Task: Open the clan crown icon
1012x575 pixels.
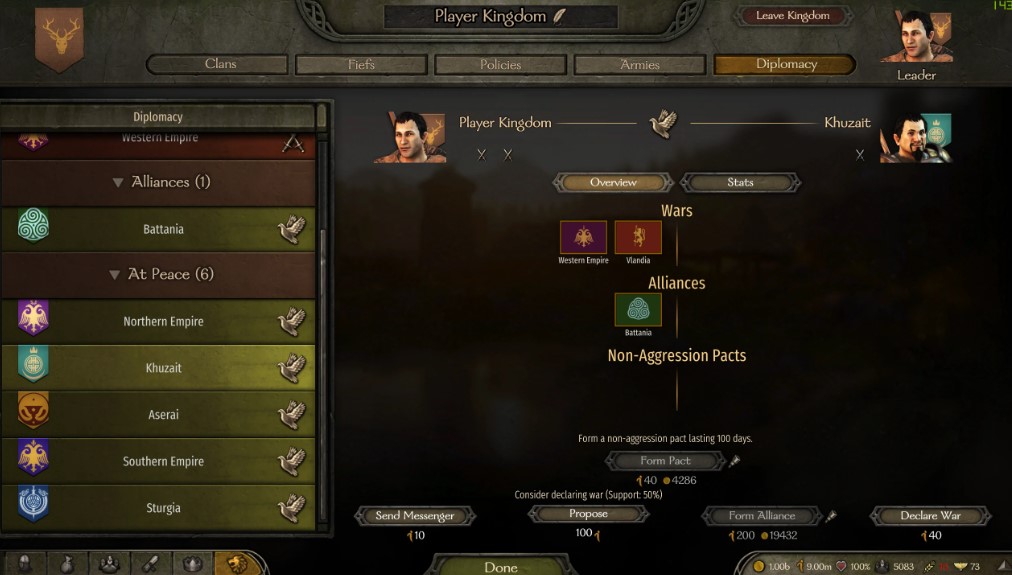Action: [x=192, y=564]
